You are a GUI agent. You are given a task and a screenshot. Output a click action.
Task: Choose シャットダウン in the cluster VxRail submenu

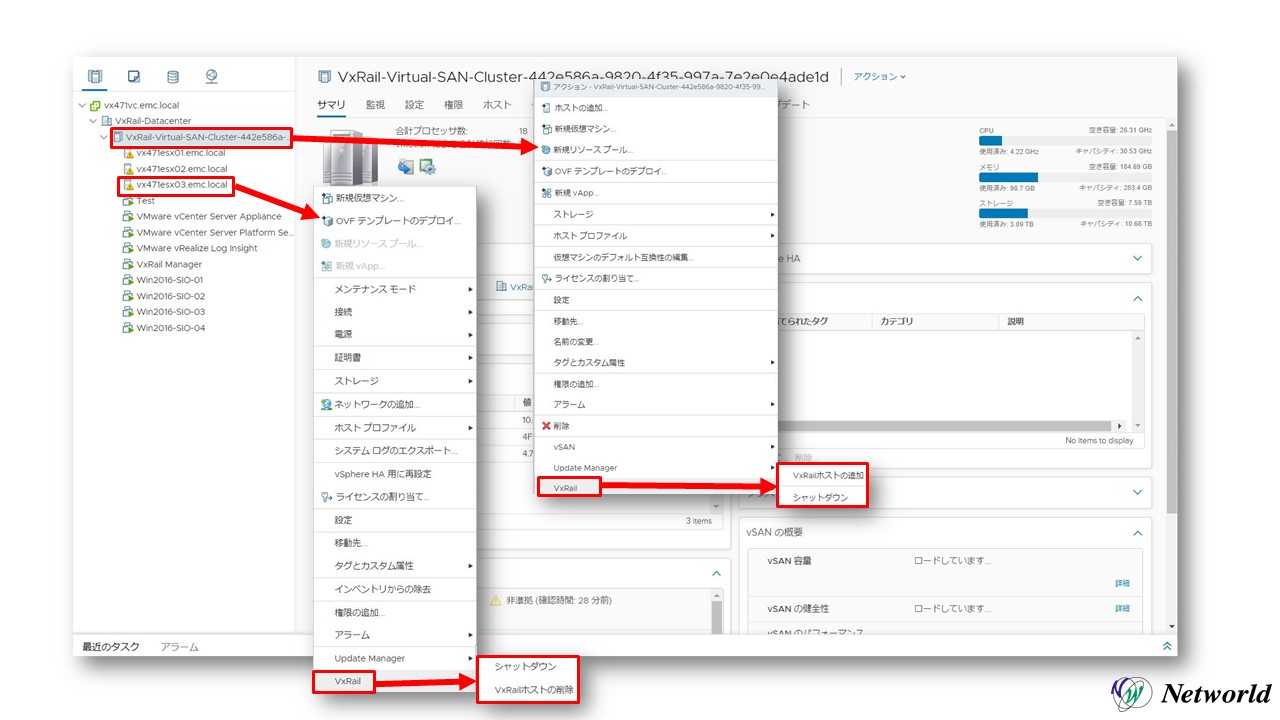point(821,497)
